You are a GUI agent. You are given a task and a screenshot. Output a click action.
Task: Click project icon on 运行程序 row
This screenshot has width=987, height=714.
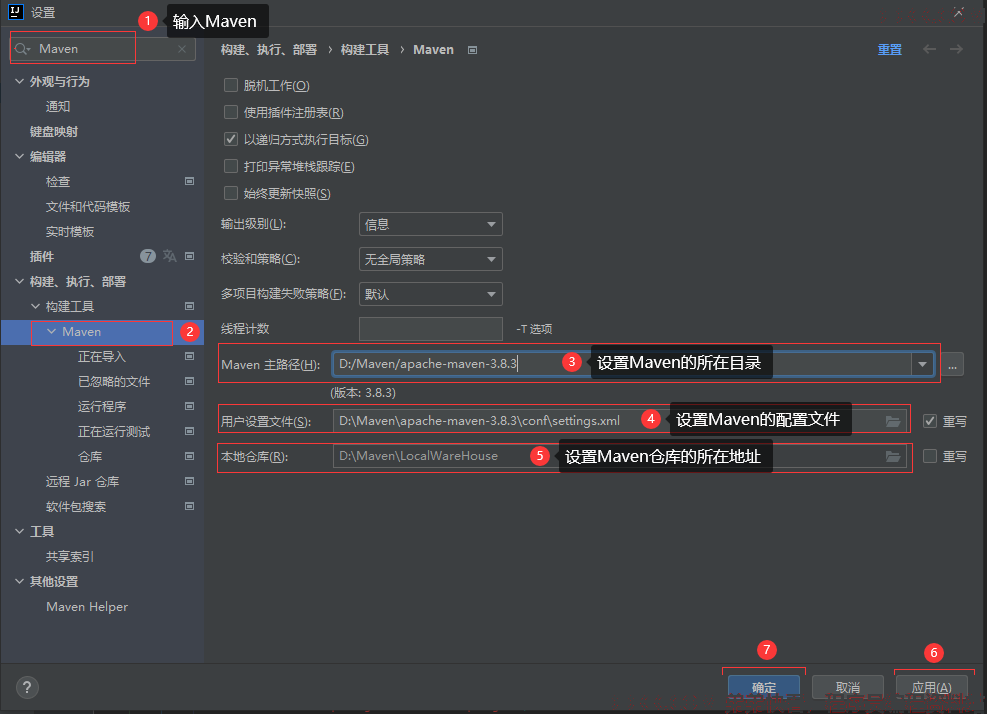pos(189,406)
